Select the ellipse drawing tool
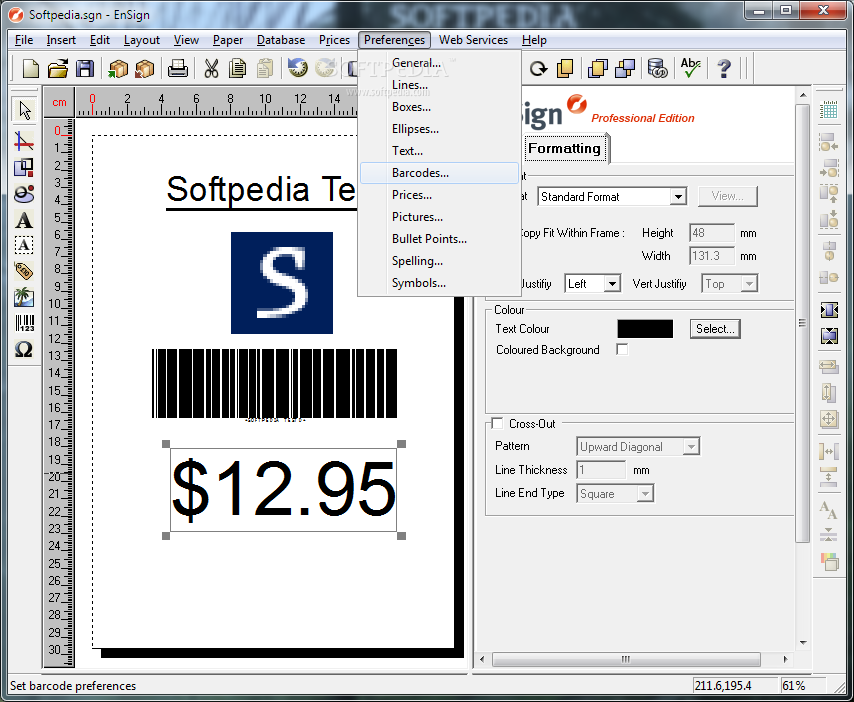Screen dimensions: 854x702 point(24,194)
